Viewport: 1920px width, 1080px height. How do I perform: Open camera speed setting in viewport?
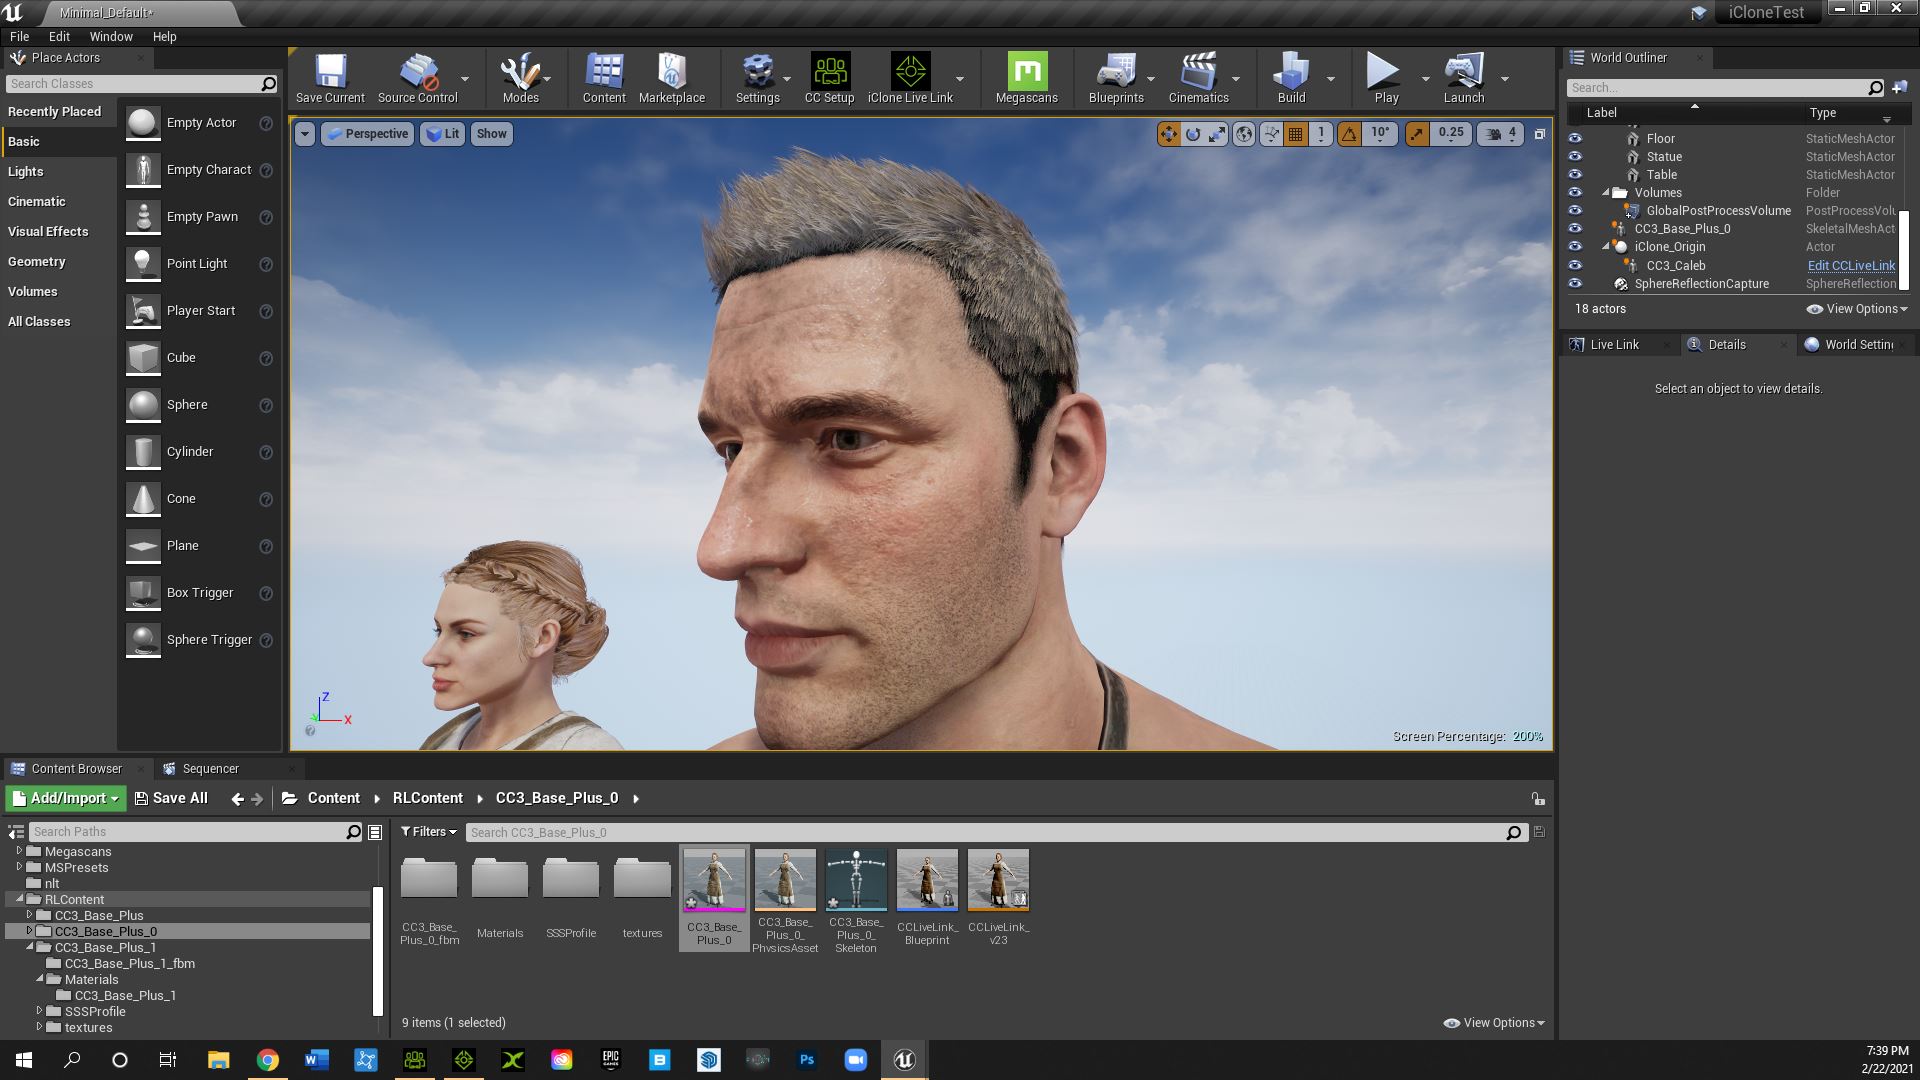(x=1501, y=134)
